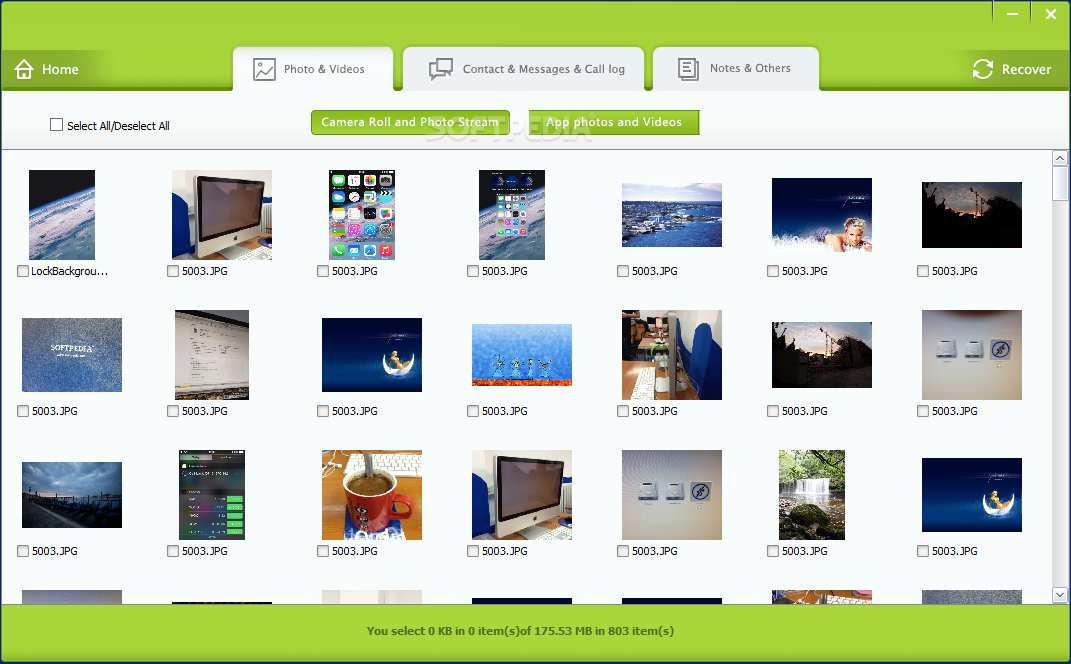This screenshot has height=664, width=1071.
Task: Check the box under the dark iOS settings screenshot
Action: click(x=173, y=551)
